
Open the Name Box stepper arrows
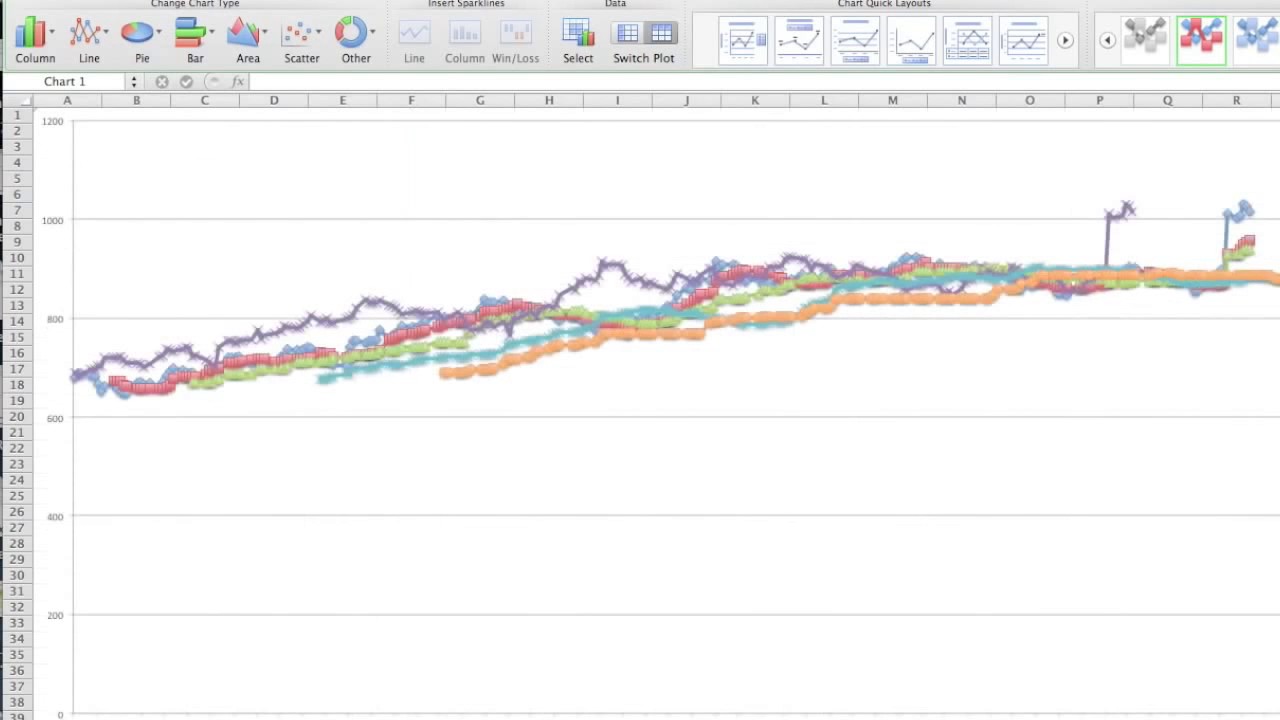[133, 82]
